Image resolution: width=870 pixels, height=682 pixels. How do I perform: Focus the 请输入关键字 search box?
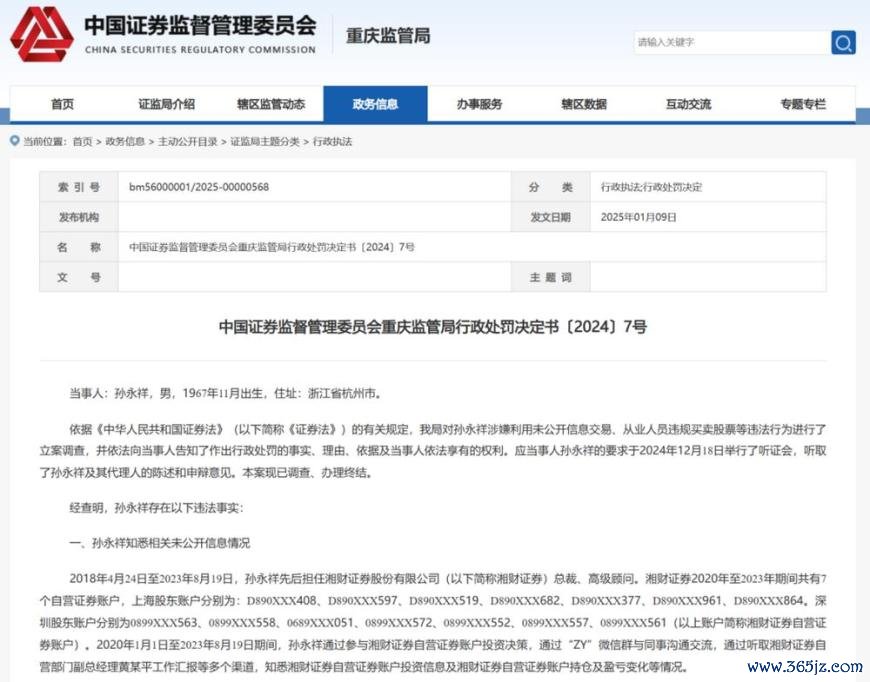(730, 42)
